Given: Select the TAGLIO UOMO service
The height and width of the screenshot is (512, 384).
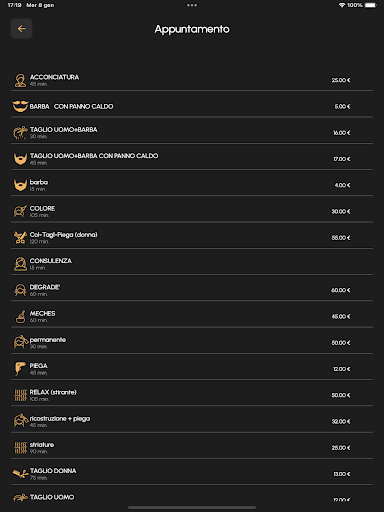Looking at the screenshot, I should click(x=192, y=499).
